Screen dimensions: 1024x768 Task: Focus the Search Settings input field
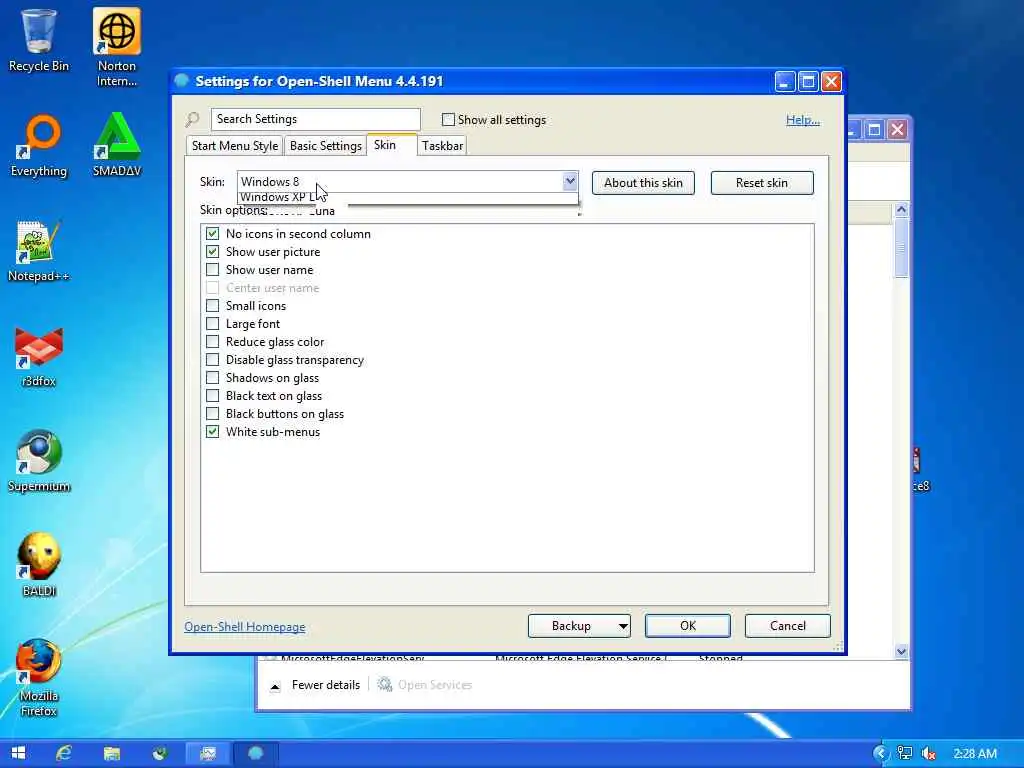pos(315,119)
